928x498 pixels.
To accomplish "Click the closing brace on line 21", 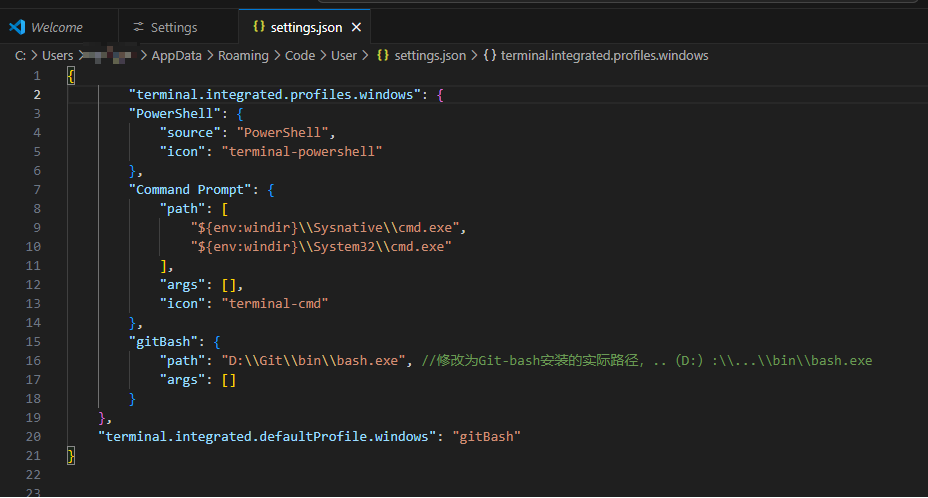I will 71,455.
